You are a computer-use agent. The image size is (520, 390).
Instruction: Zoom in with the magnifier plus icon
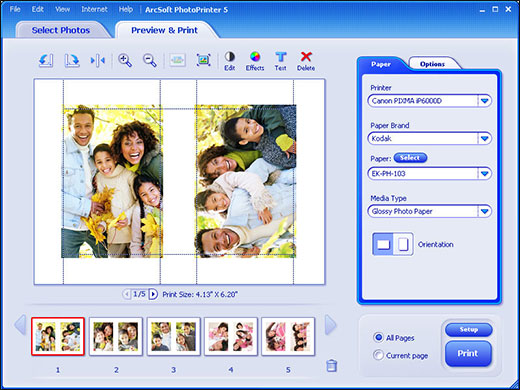(125, 61)
